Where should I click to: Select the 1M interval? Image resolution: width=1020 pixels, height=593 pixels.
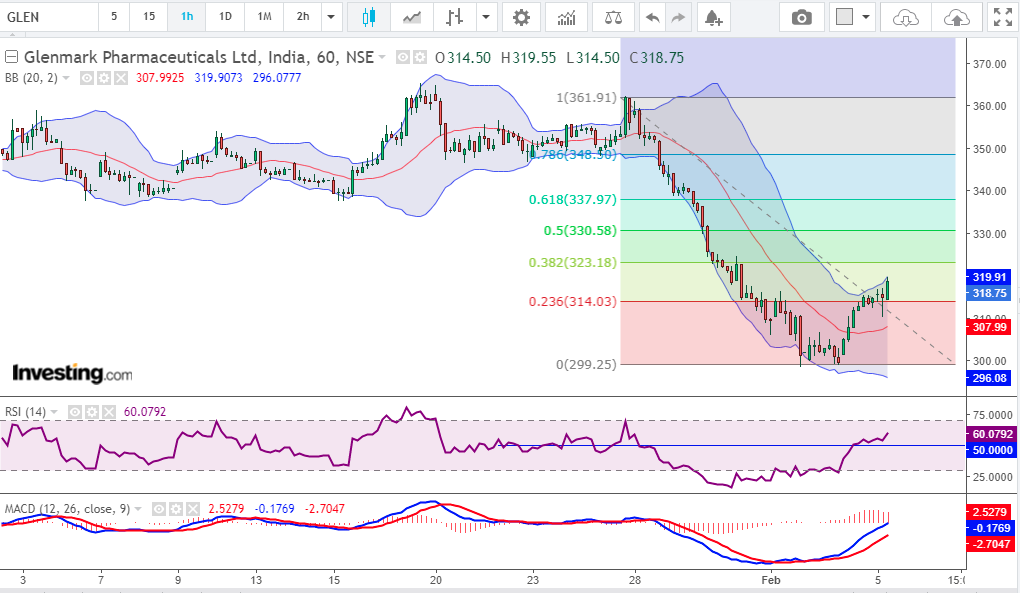tap(264, 17)
